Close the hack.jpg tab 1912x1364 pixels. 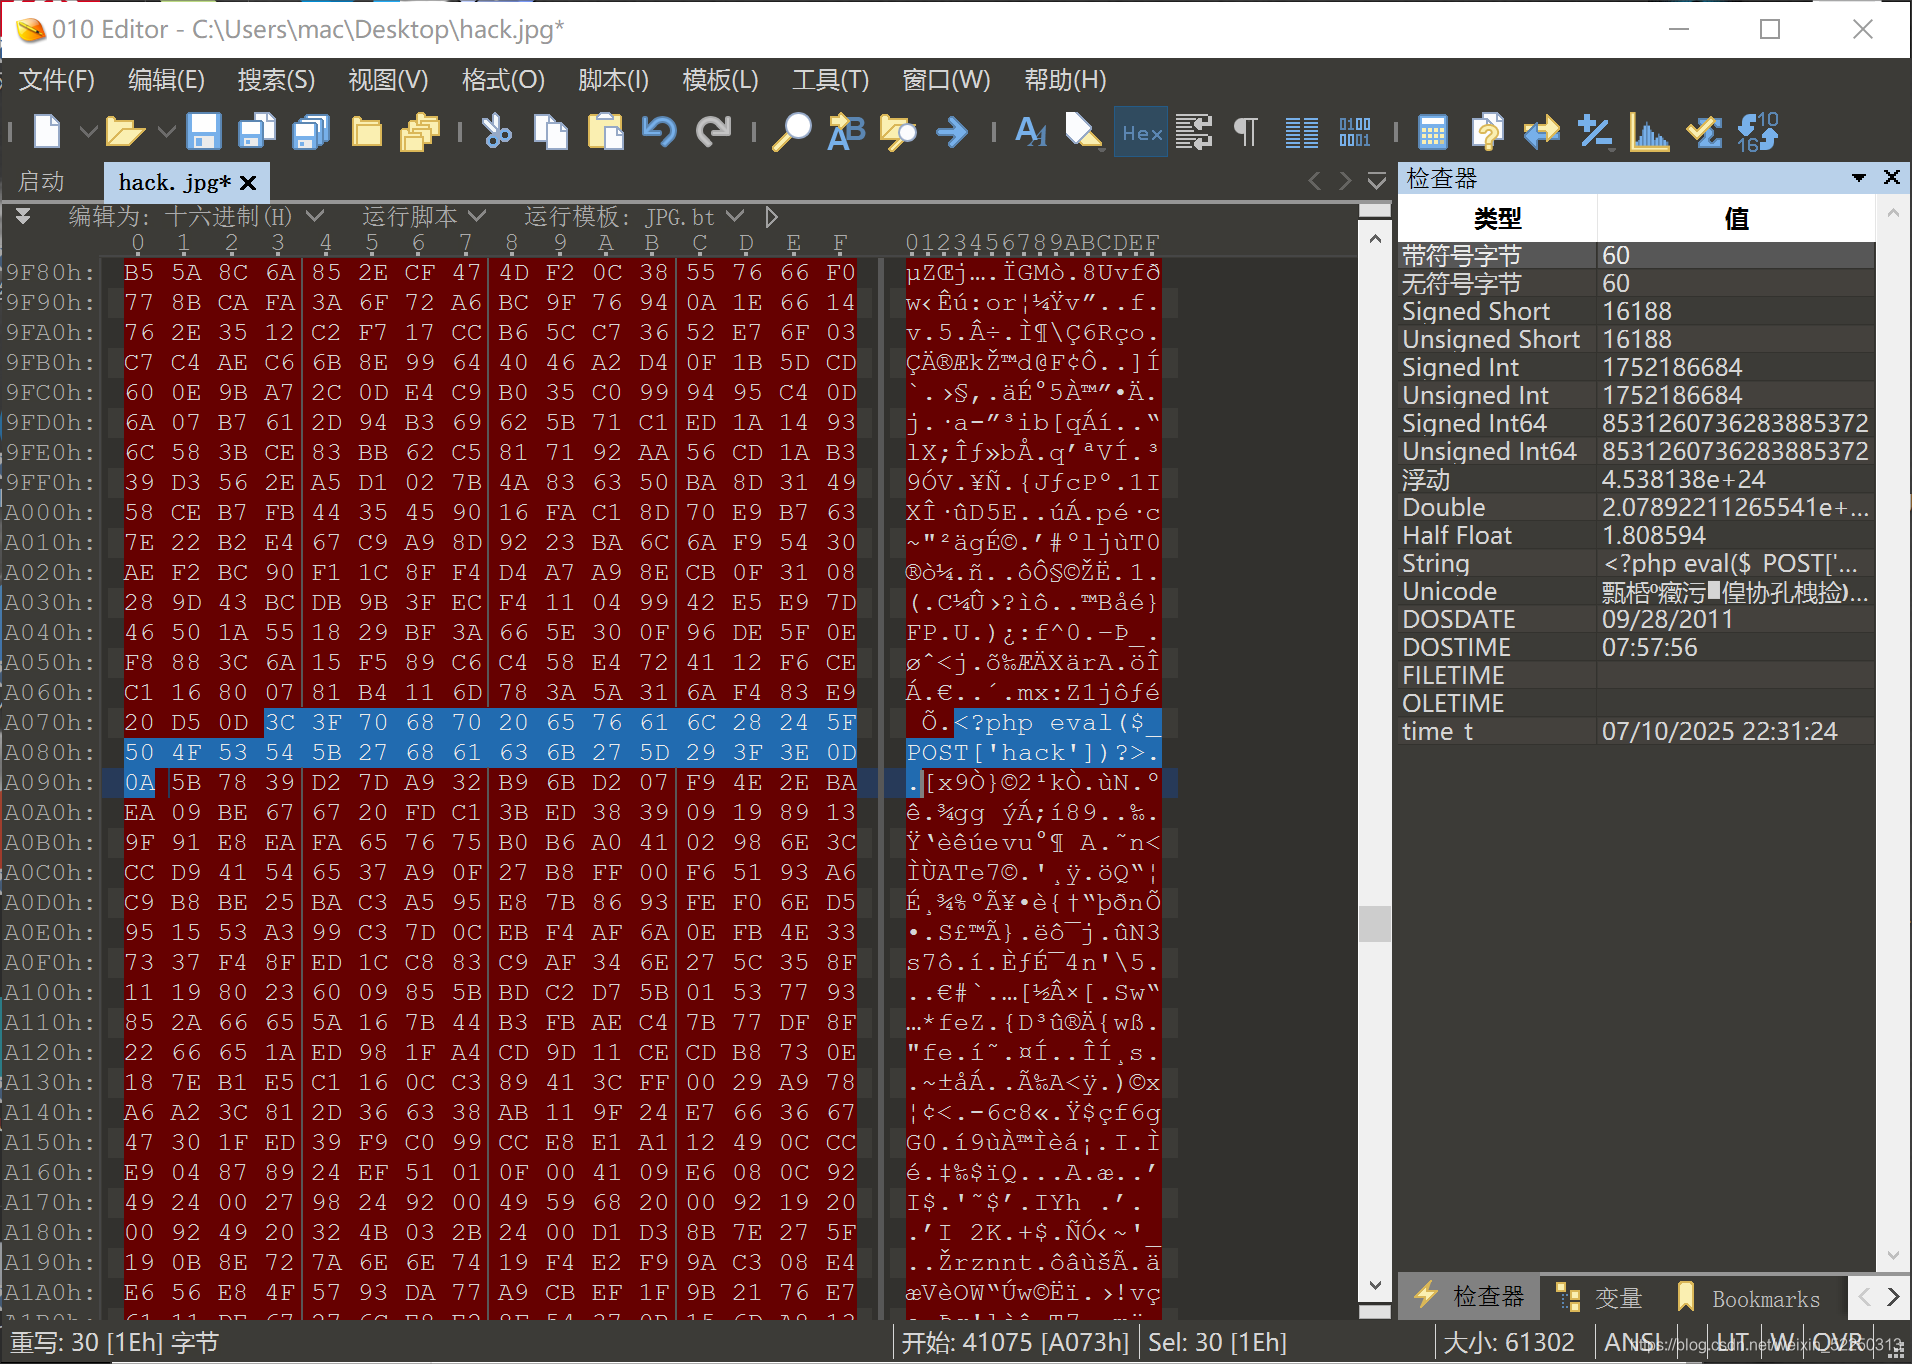248,183
